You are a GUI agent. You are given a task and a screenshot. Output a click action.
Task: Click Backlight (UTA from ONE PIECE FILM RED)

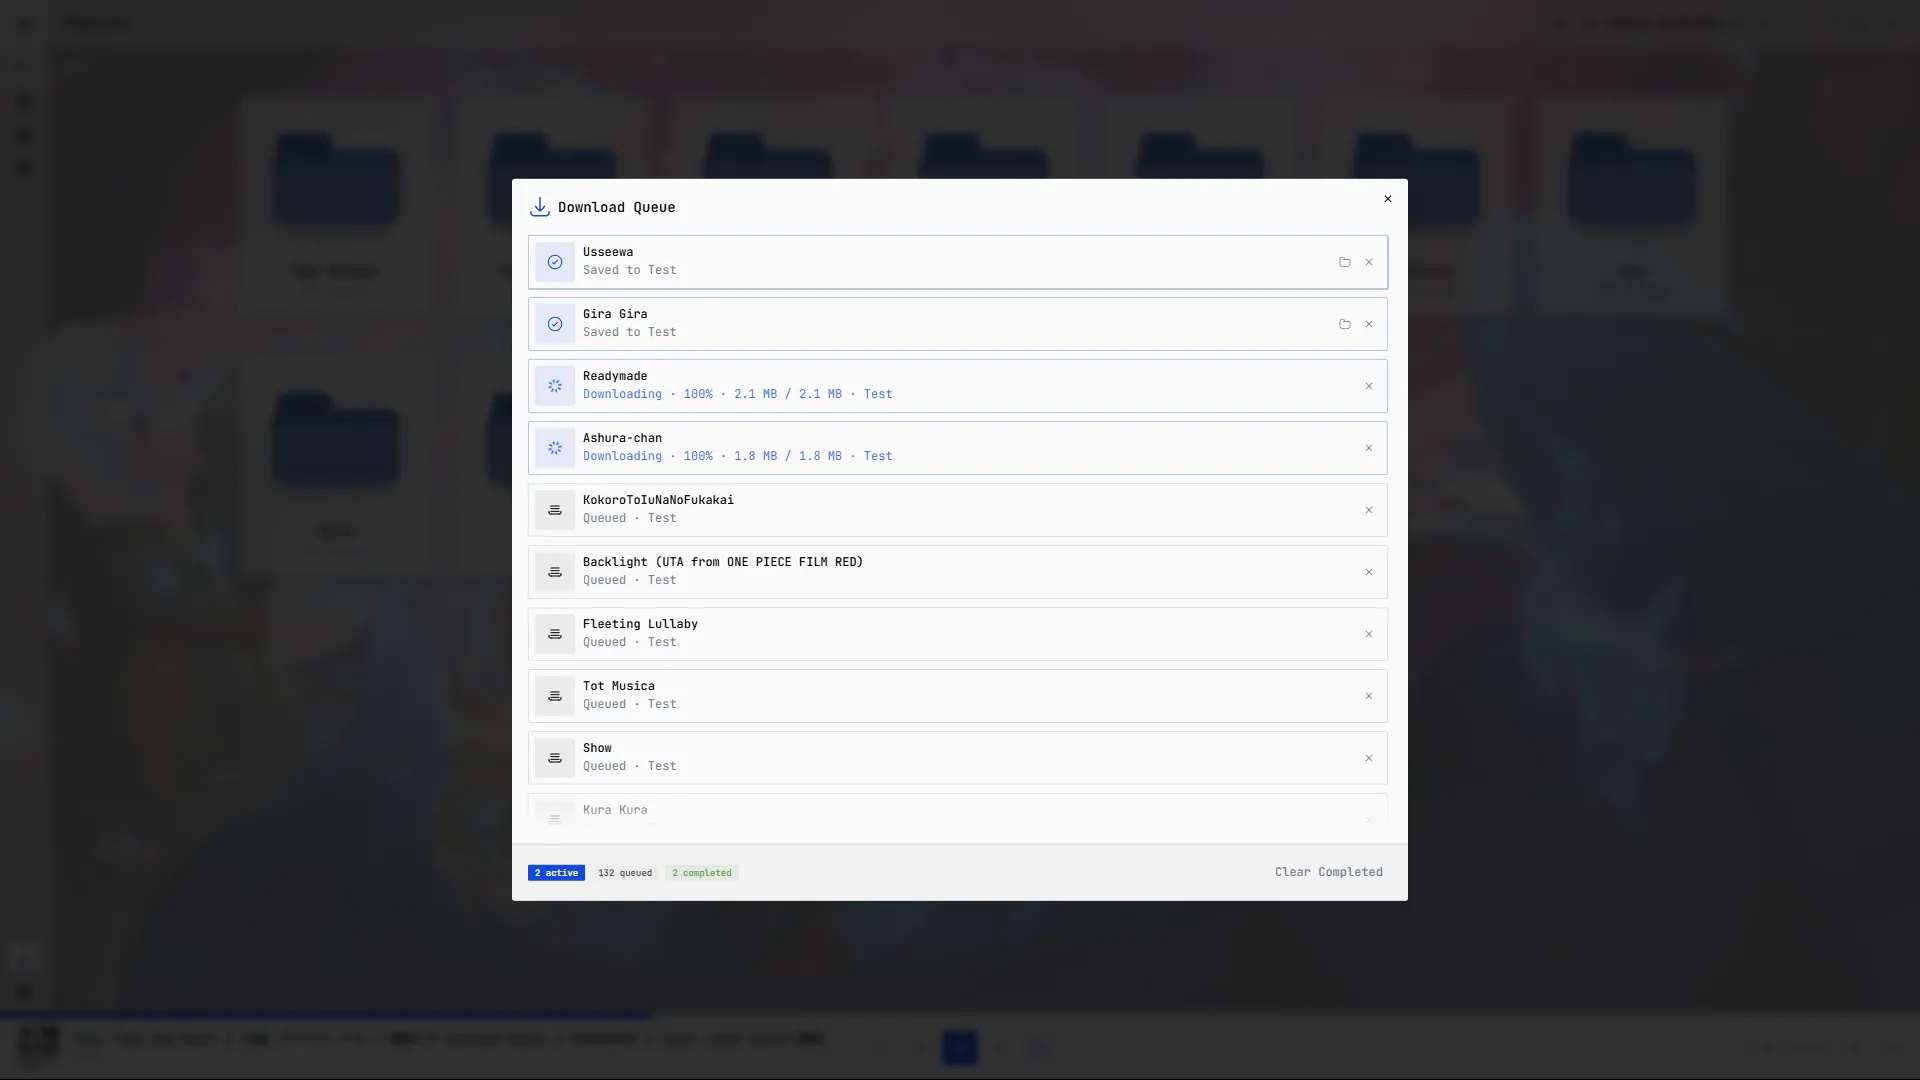point(723,562)
